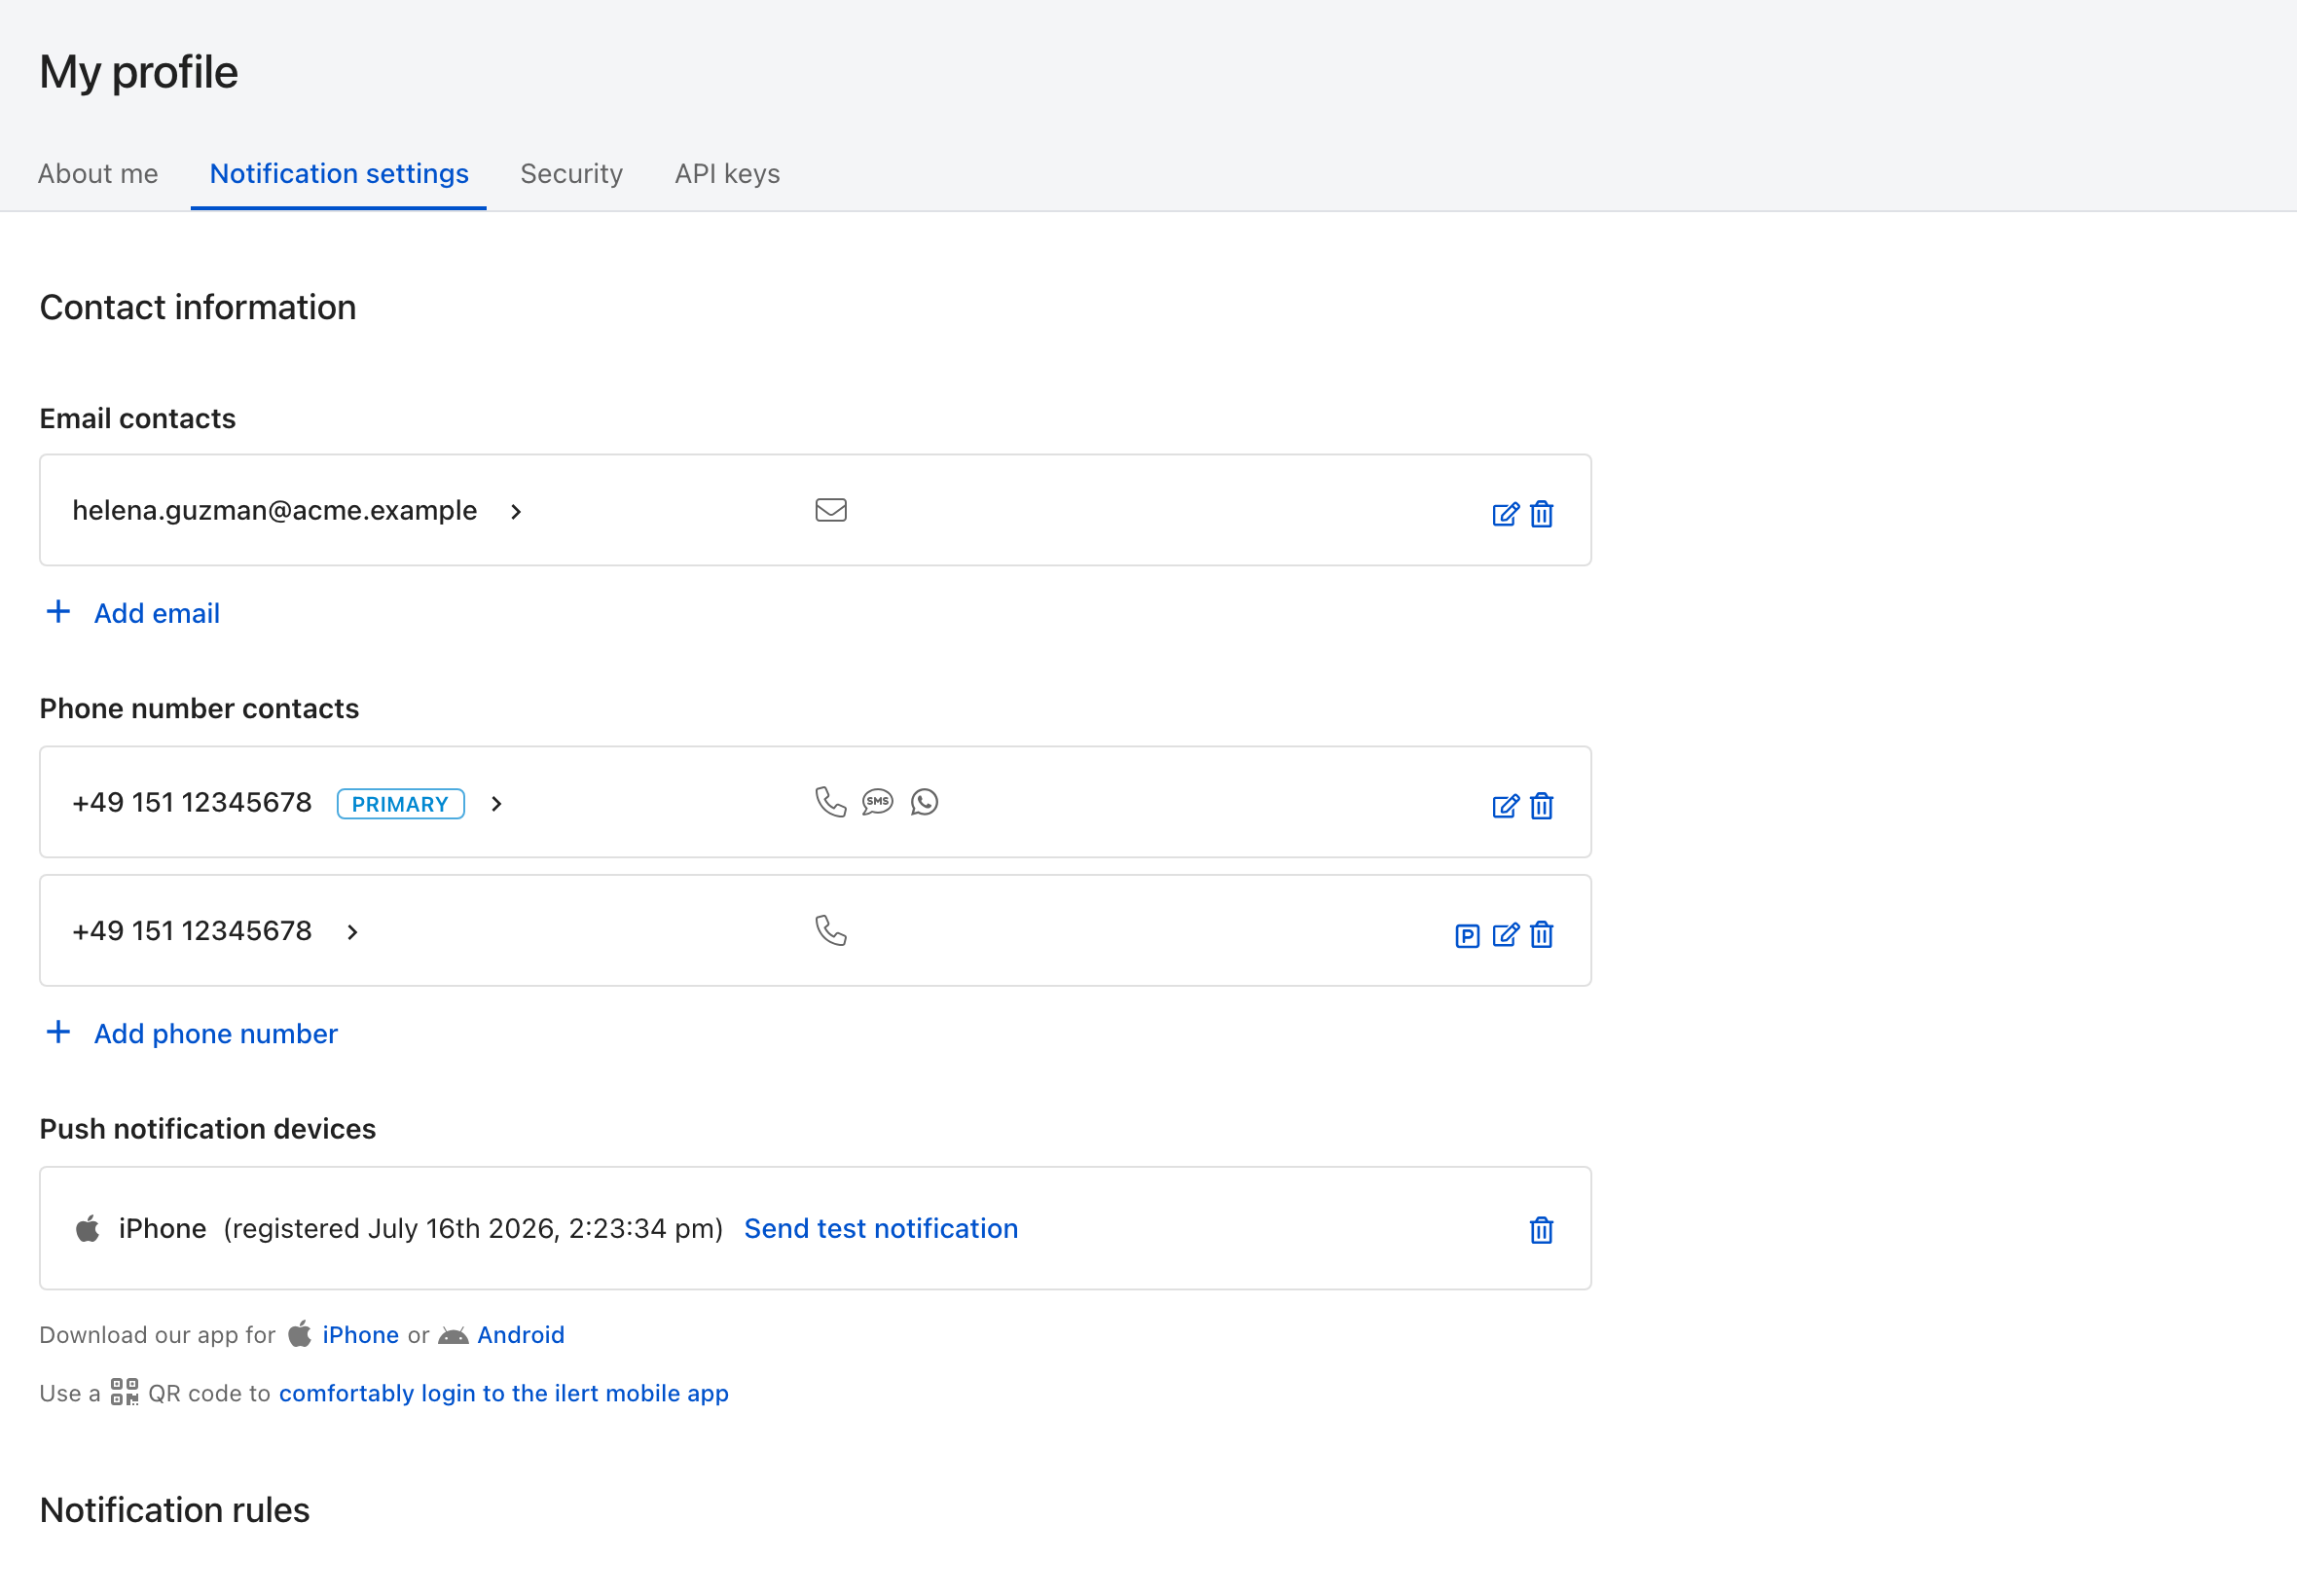Viewport: 2297px width, 1596px height.
Task: Click the helena.guzman@acme.example email text
Action: click(275, 510)
